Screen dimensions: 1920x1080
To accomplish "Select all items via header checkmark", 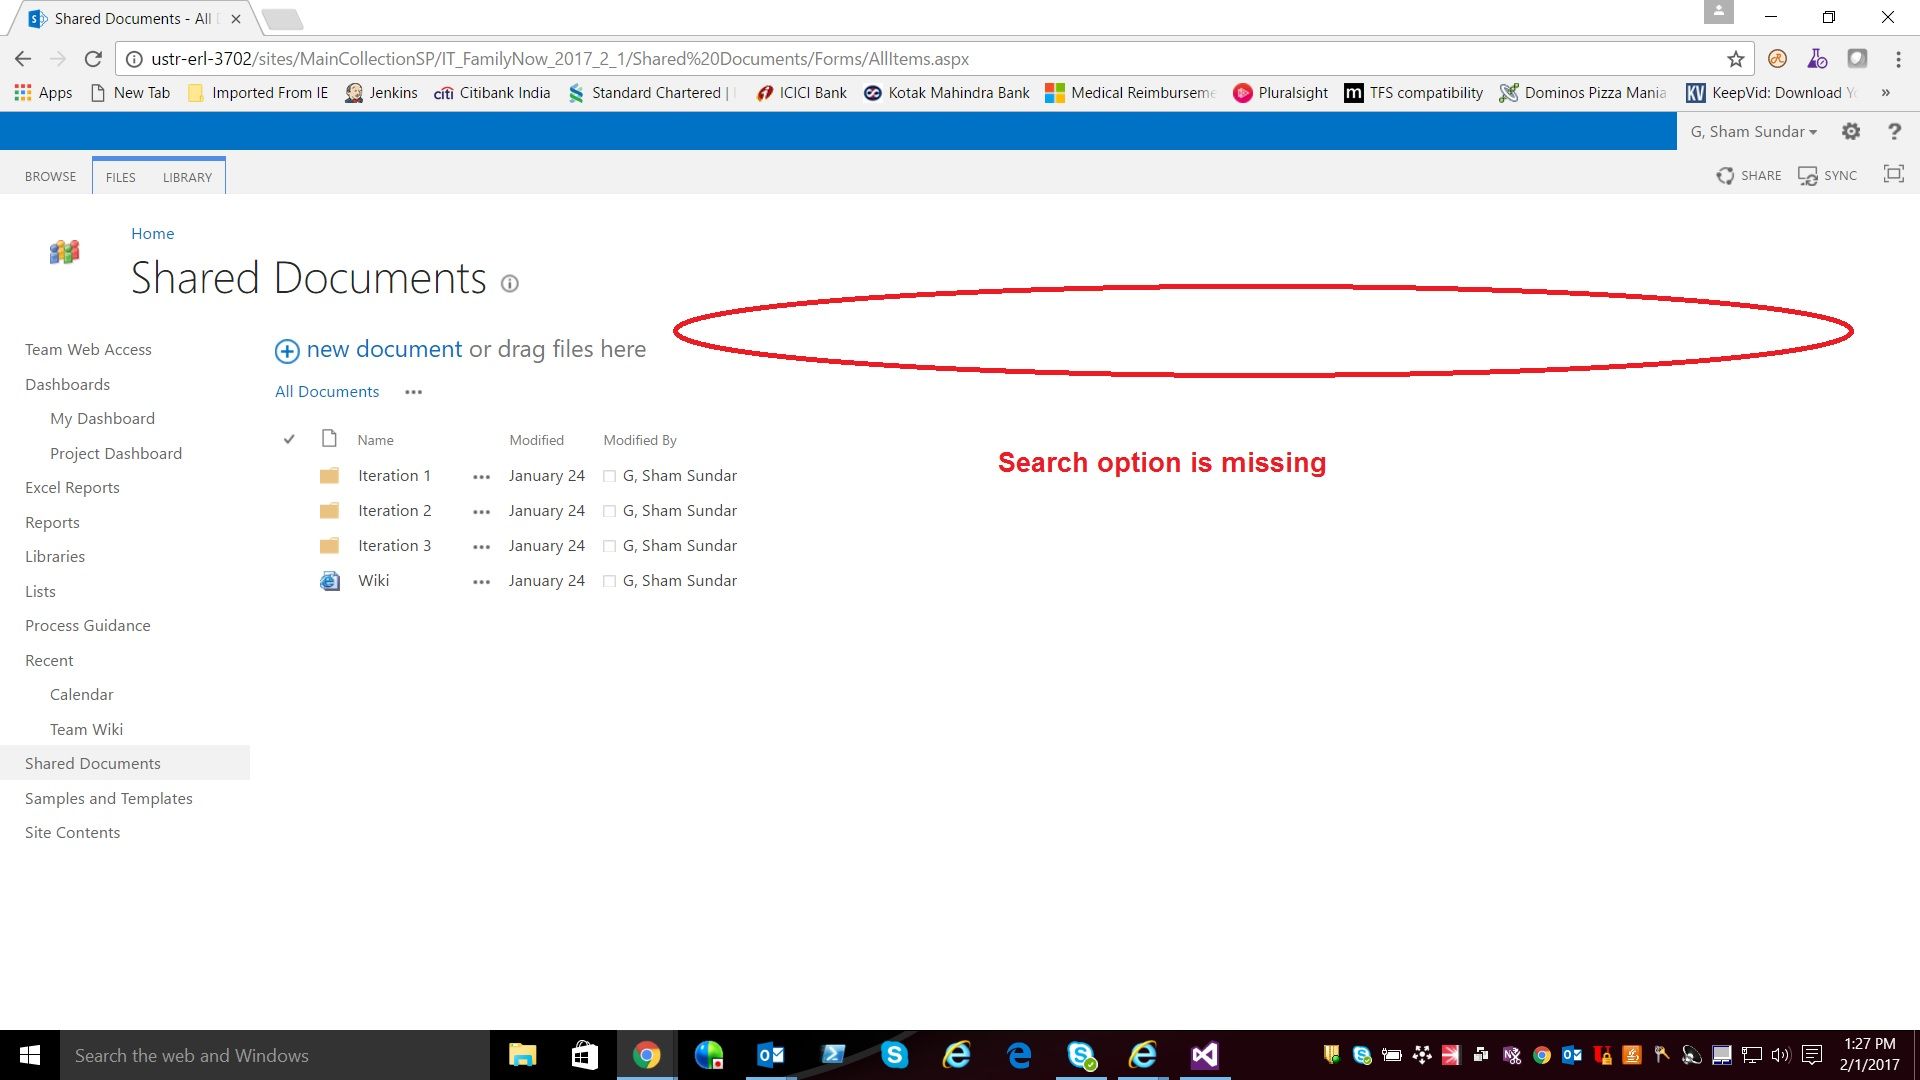I will (289, 438).
